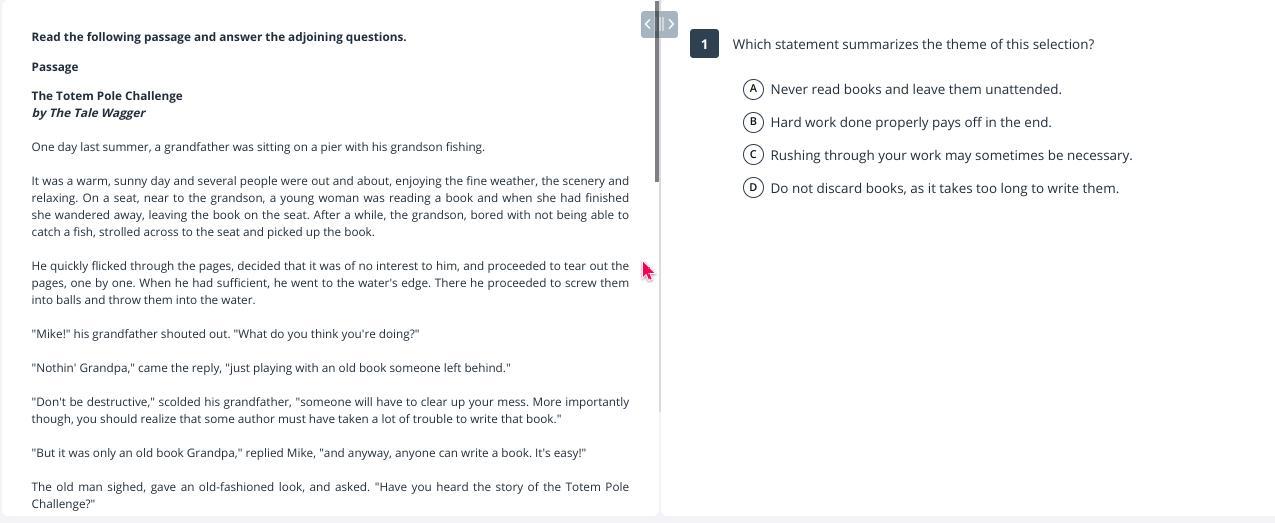The width and height of the screenshot is (1275, 523).
Task: Click the right chevron on the panel splitter
Action: (671, 24)
